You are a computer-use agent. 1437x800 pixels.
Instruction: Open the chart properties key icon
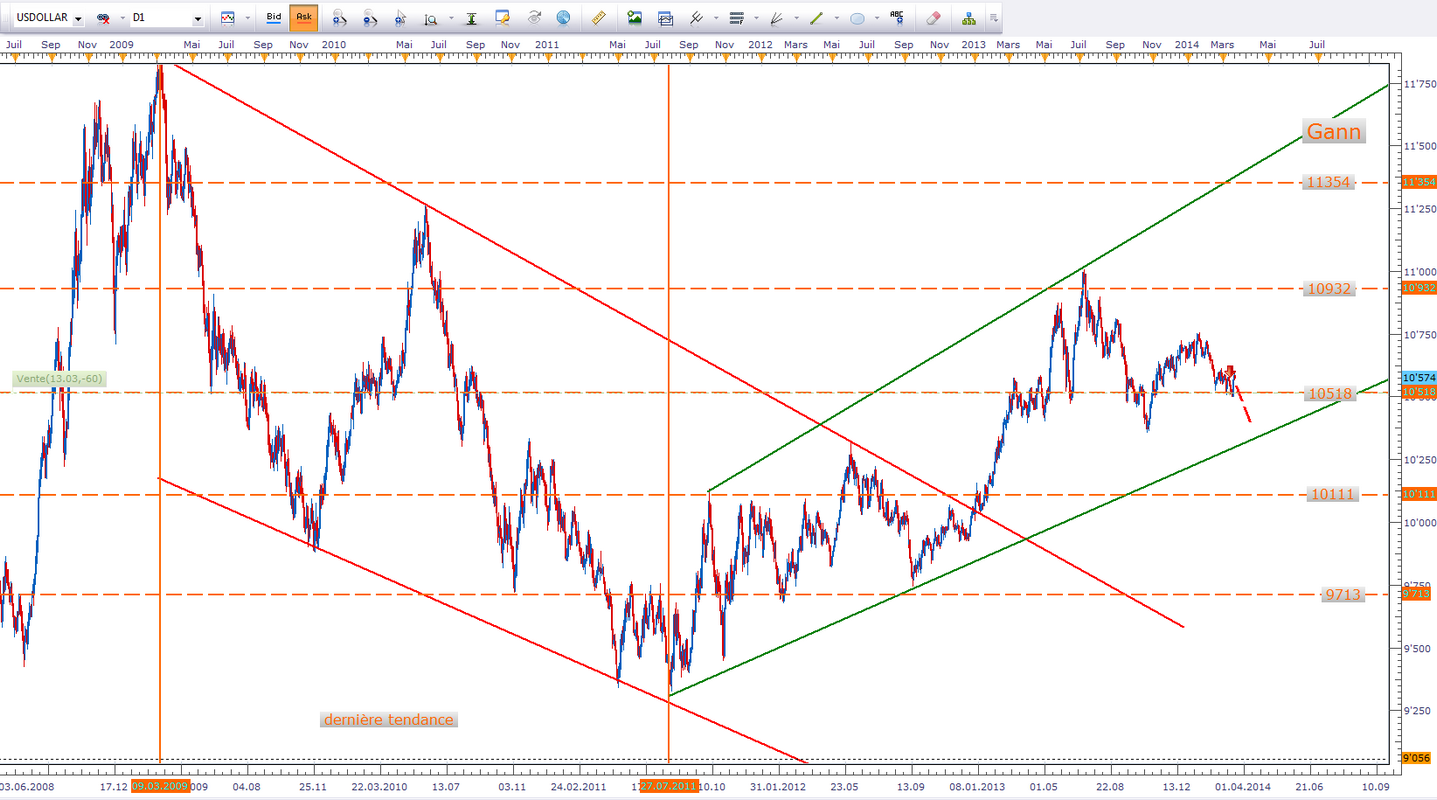point(503,18)
